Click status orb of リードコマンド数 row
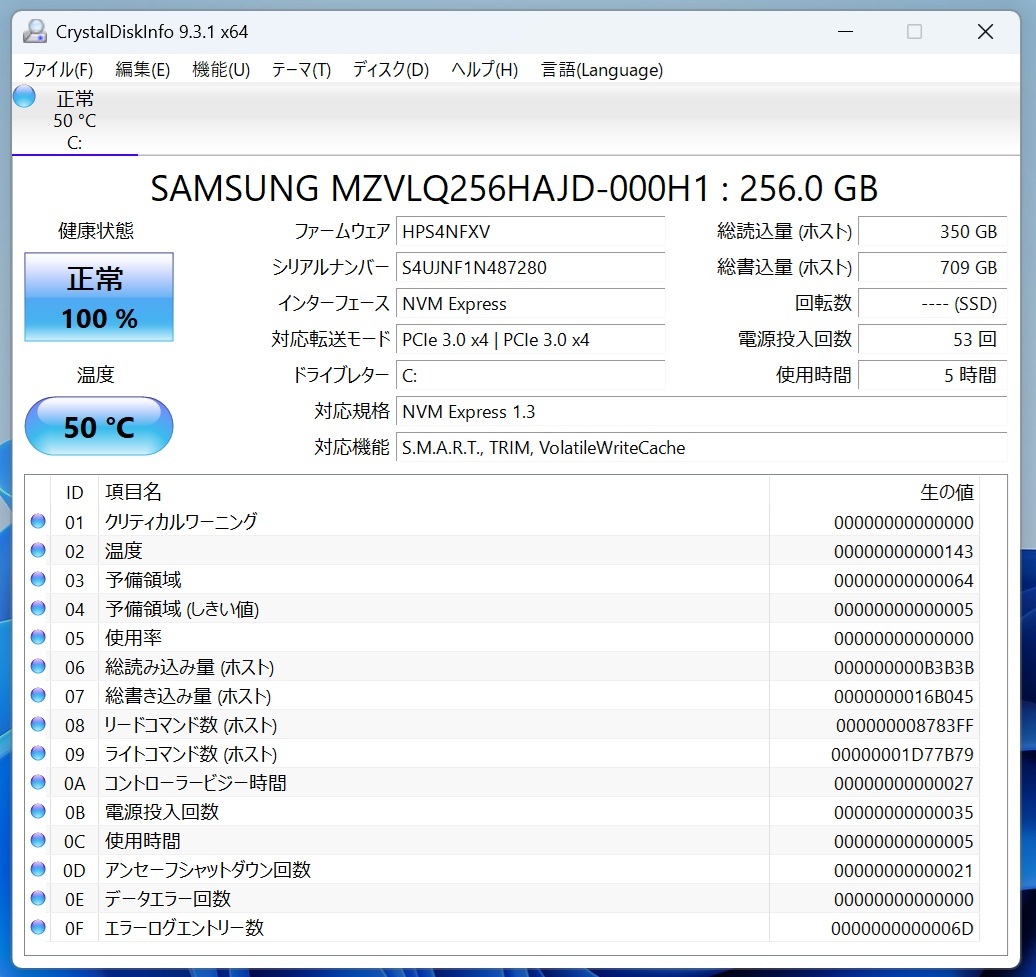The height and width of the screenshot is (977, 1036). click(38, 724)
